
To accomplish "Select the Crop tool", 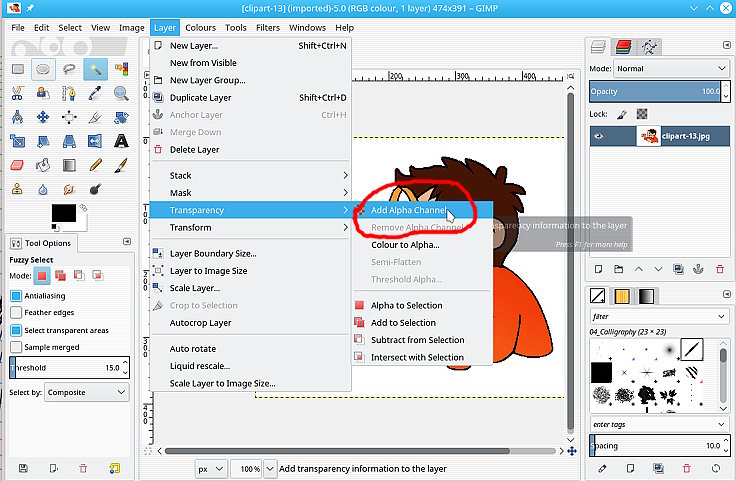I will click(x=95, y=116).
